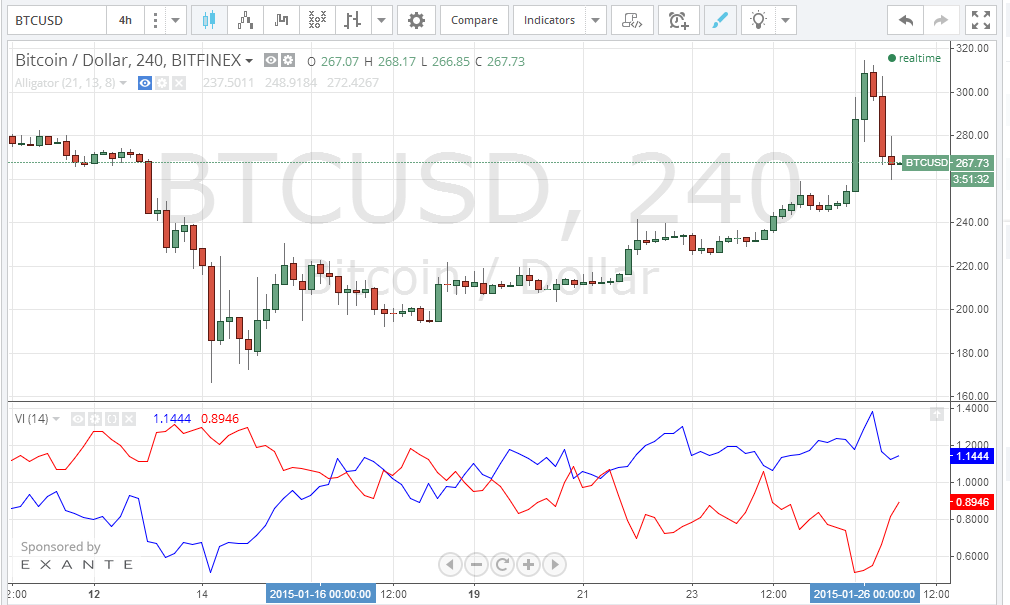Toggle VI (14) indicator visibility eye
Viewport: 1010px width, 605px height.
click(x=77, y=419)
